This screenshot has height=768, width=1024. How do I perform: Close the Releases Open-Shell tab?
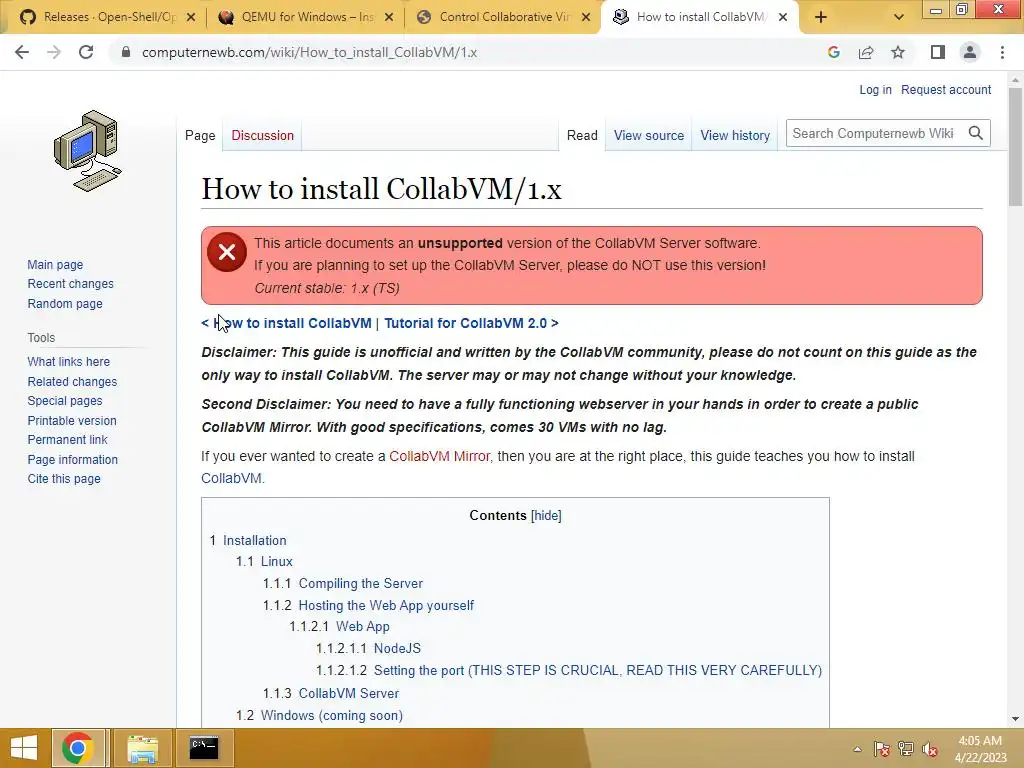pos(191,18)
